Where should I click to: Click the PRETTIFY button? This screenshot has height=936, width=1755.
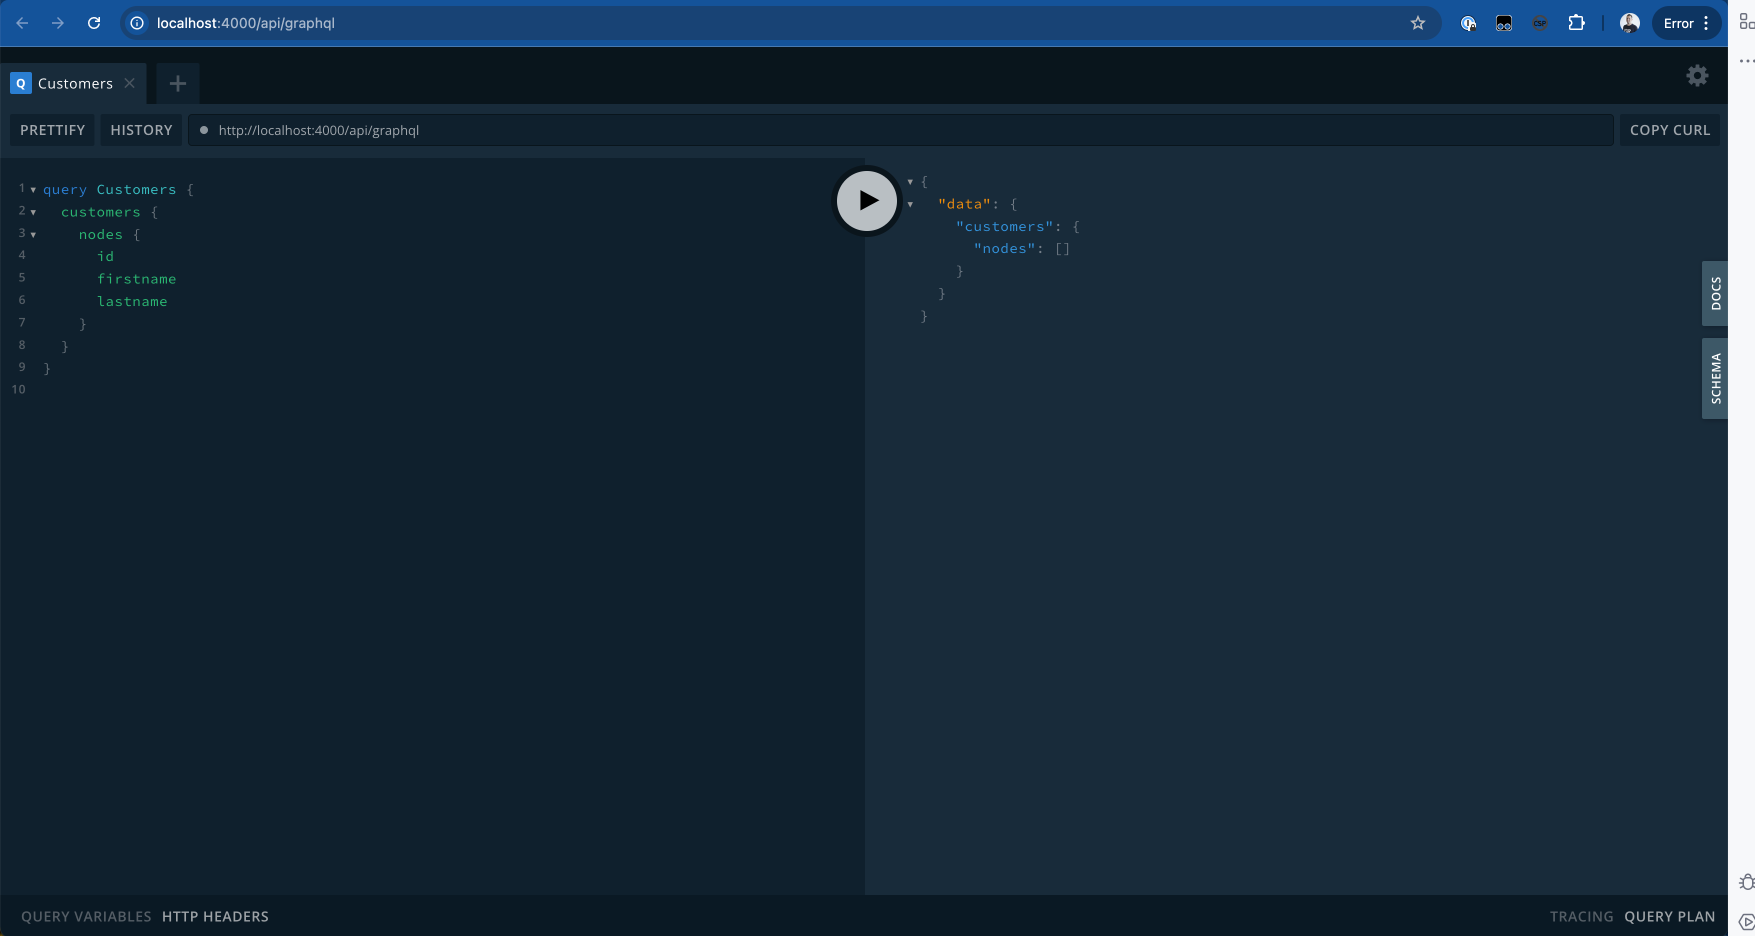point(51,130)
